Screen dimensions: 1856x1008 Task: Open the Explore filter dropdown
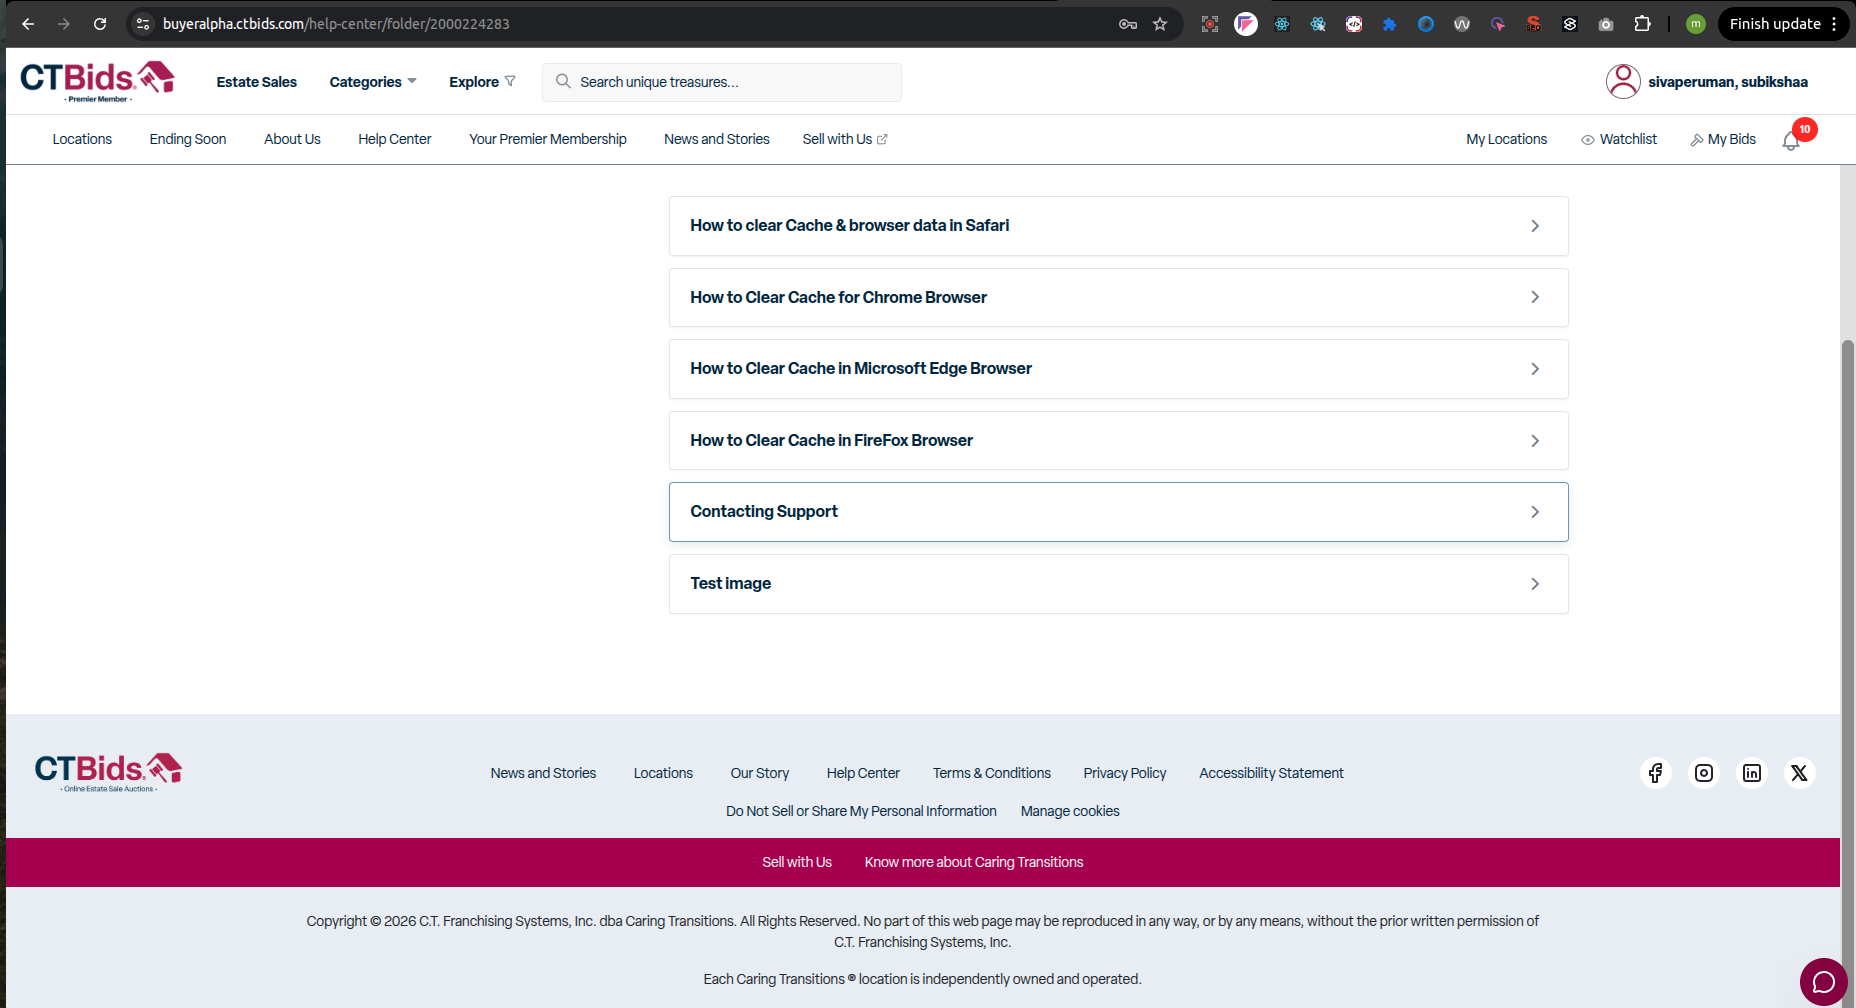tap(482, 82)
